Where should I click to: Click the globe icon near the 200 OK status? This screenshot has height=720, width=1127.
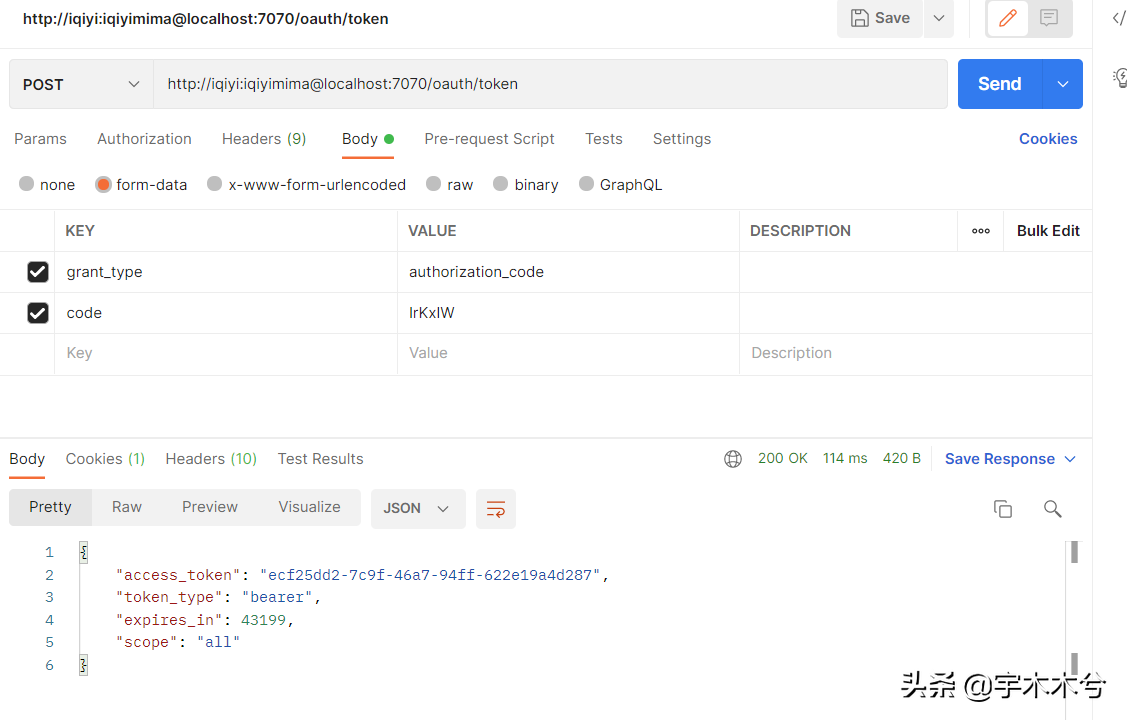point(733,458)
